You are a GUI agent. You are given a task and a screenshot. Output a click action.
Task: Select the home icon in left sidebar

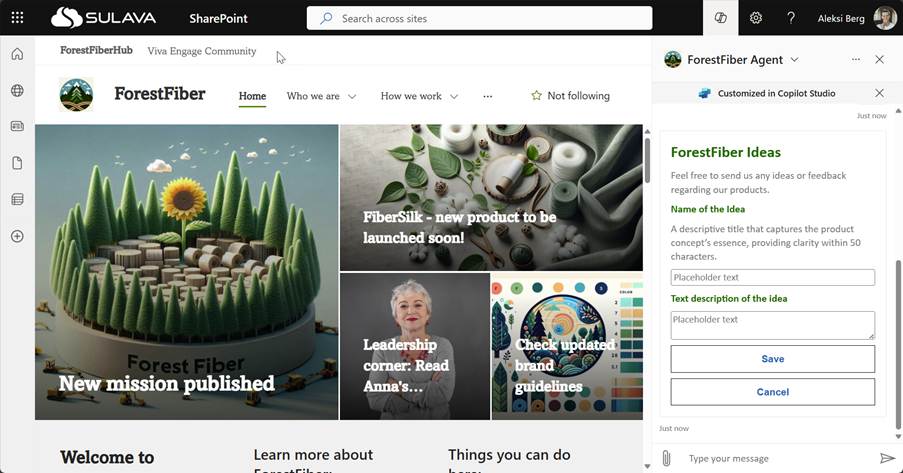click(17, 54)
